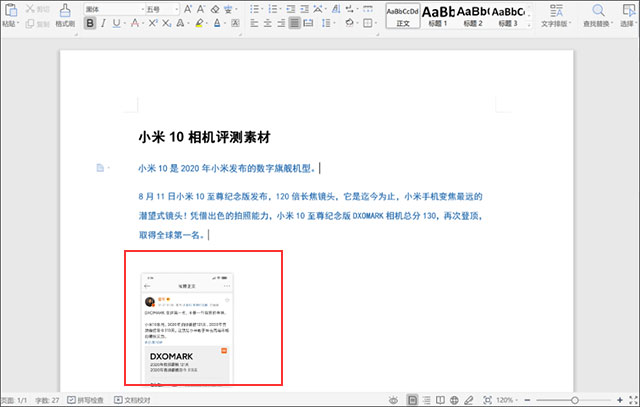Toggle Italic formatting
The image size is (640, 407).
(103, 23)
